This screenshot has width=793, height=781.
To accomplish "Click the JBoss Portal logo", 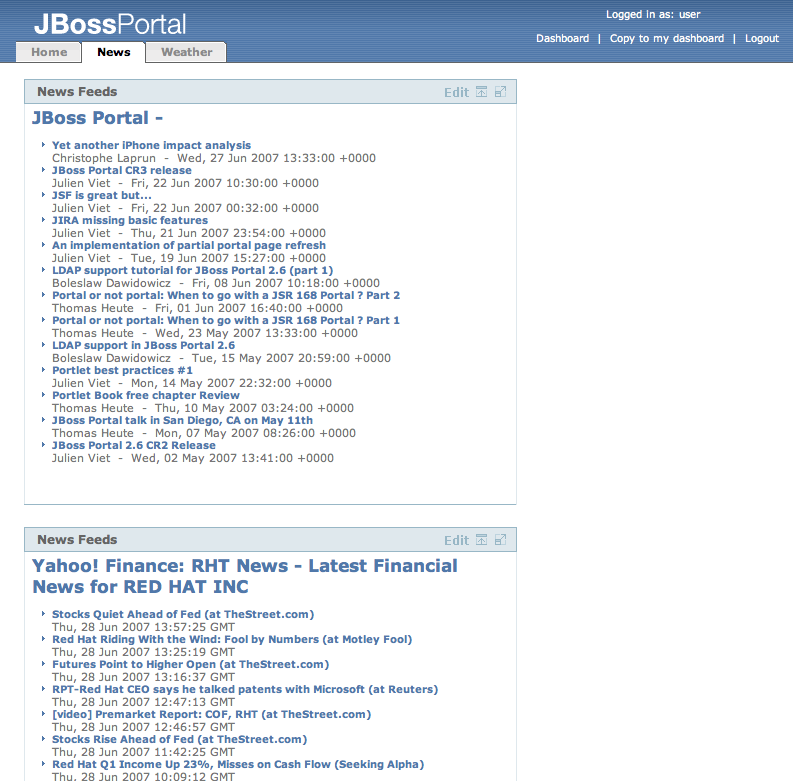I will pyautogui.click(x=110, y=23).
